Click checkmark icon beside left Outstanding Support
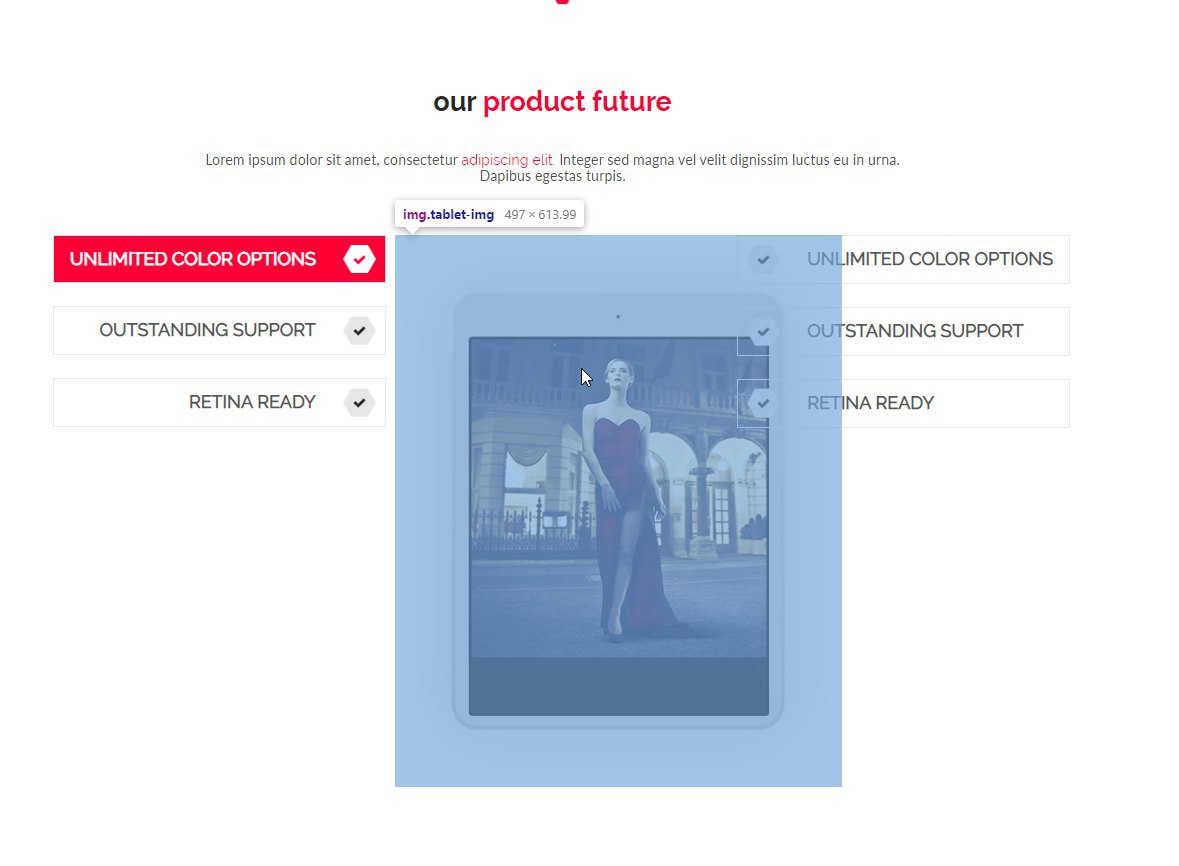1179x866 pixels. coord(359,331)
